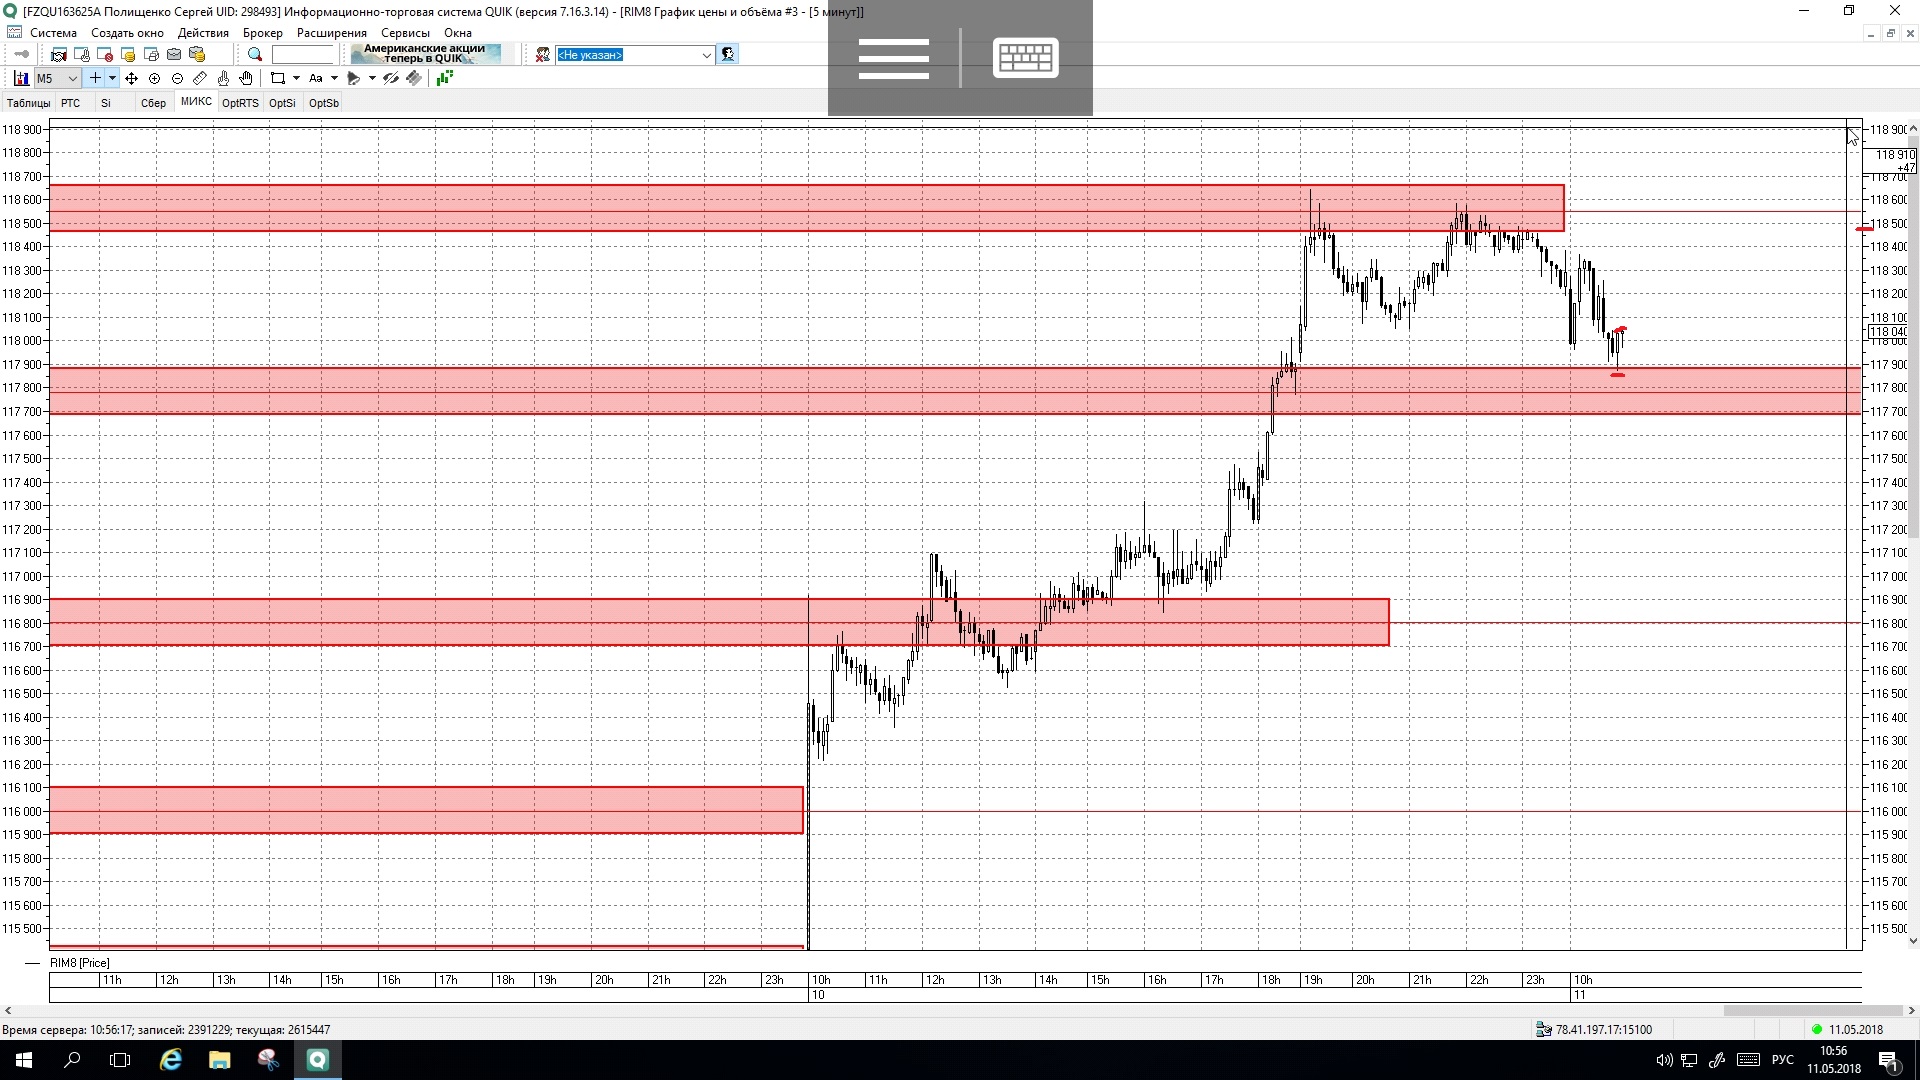Screen dimensions: 1920x1080
Task: Click the move chart crosshair arrows icon
Action: [x=131, y=78]
